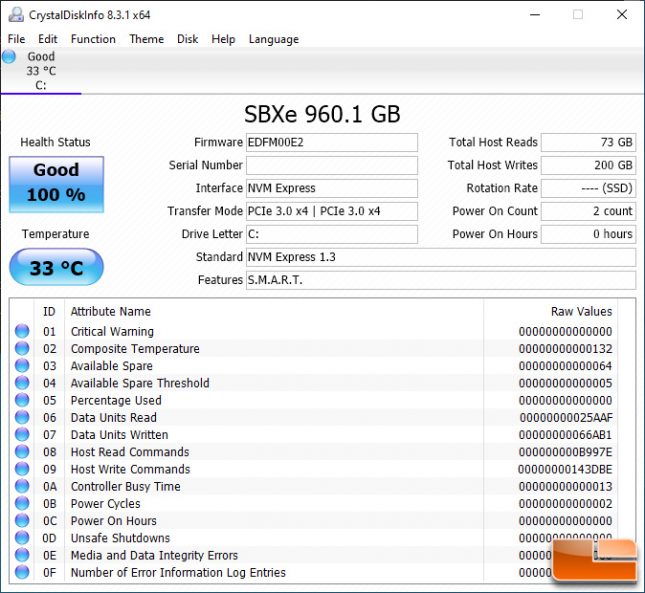Click the status orb for Power On Hours row 0C
This screenshot has width=645, height=593.
22,521
